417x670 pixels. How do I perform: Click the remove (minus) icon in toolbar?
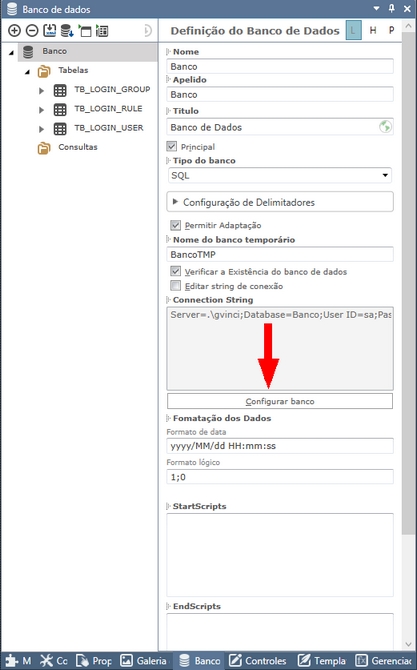coord(32,30)
